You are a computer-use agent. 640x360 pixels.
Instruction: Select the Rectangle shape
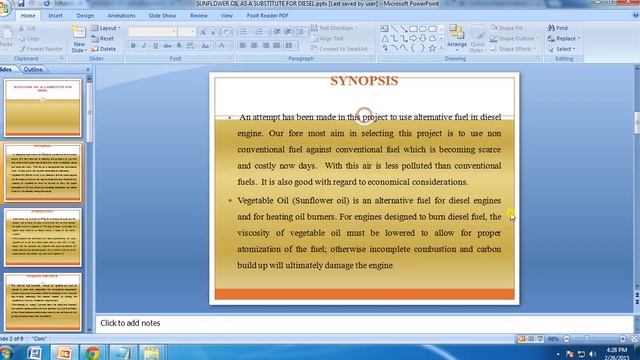coord(413,29)
